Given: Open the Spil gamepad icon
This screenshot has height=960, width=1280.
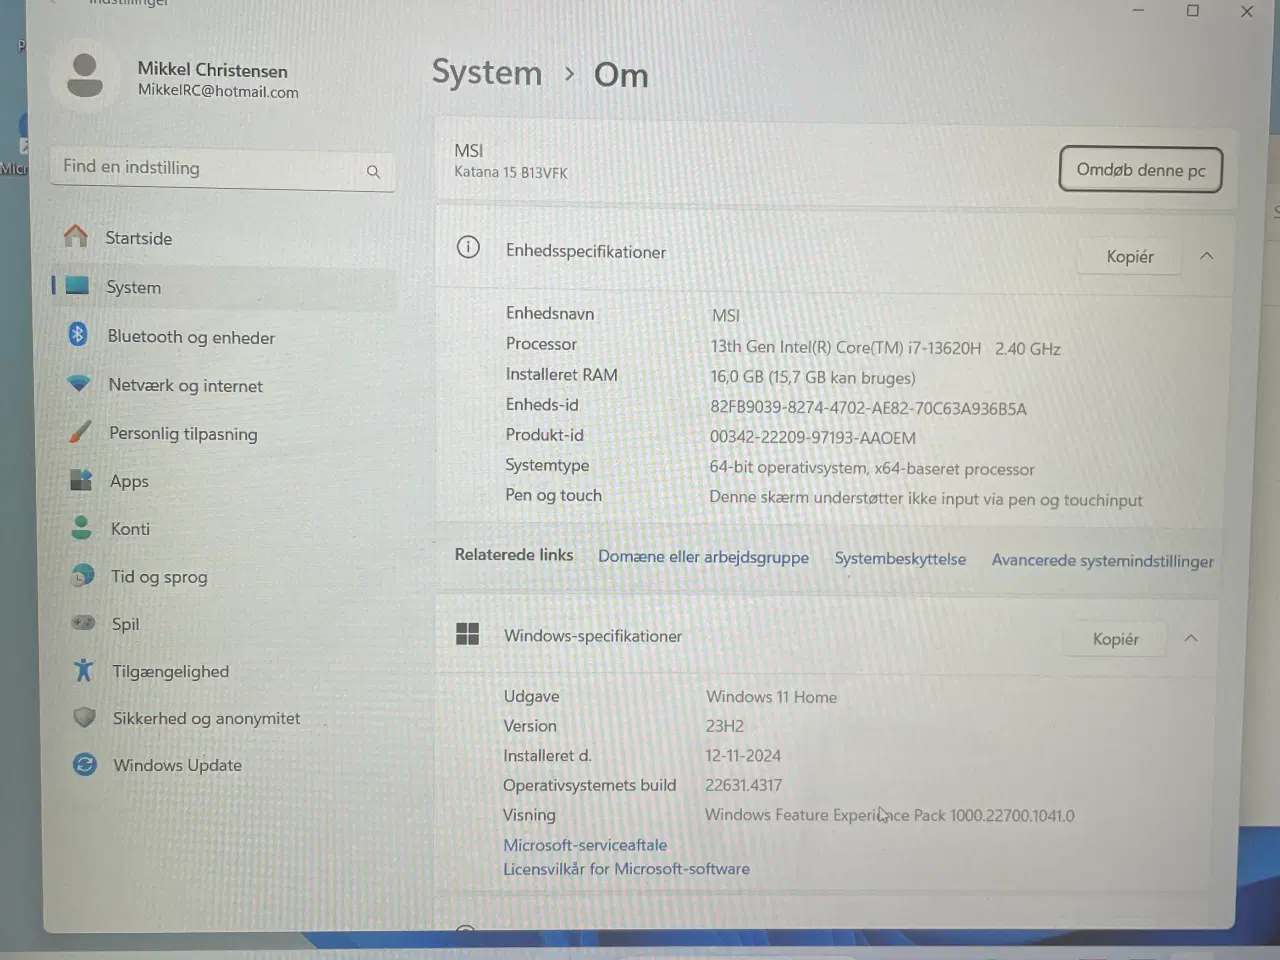Looking at the screenshot, I should (x=83, y=623).
